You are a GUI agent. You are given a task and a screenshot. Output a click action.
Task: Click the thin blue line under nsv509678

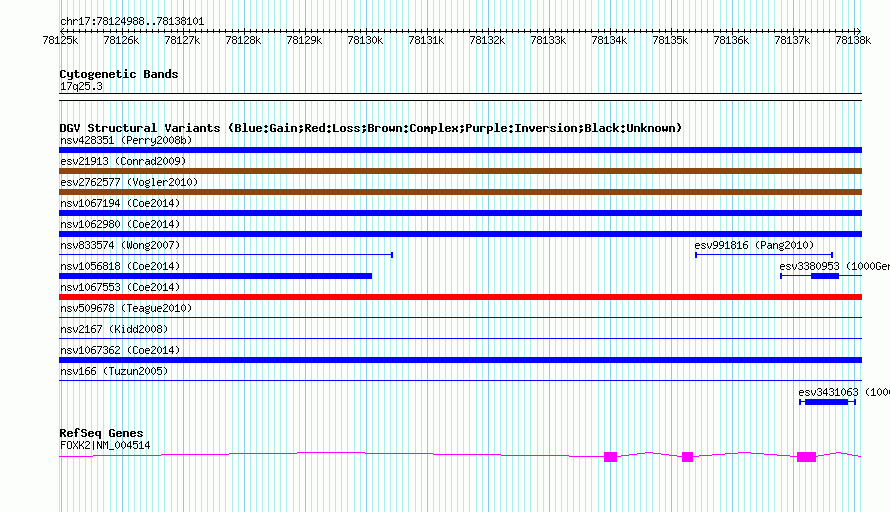coord(460,317)
